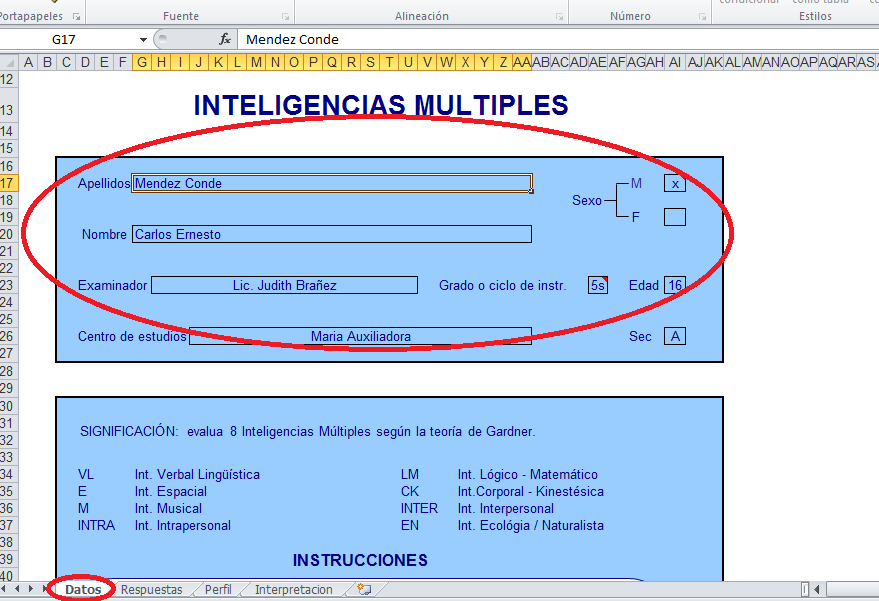Toggle the Sec cell containing A

pyautogui.click(x=675, y=336)
